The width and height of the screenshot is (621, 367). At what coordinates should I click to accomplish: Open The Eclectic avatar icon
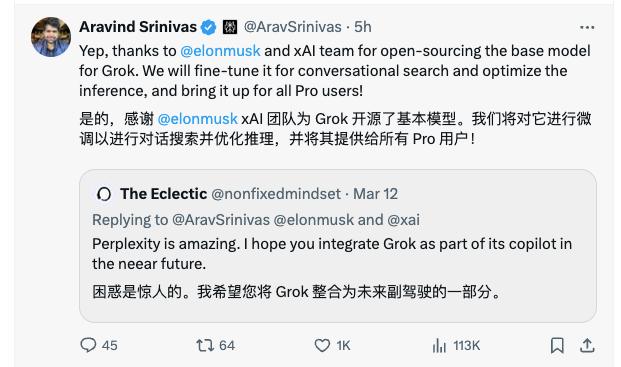tap(104, 194)
